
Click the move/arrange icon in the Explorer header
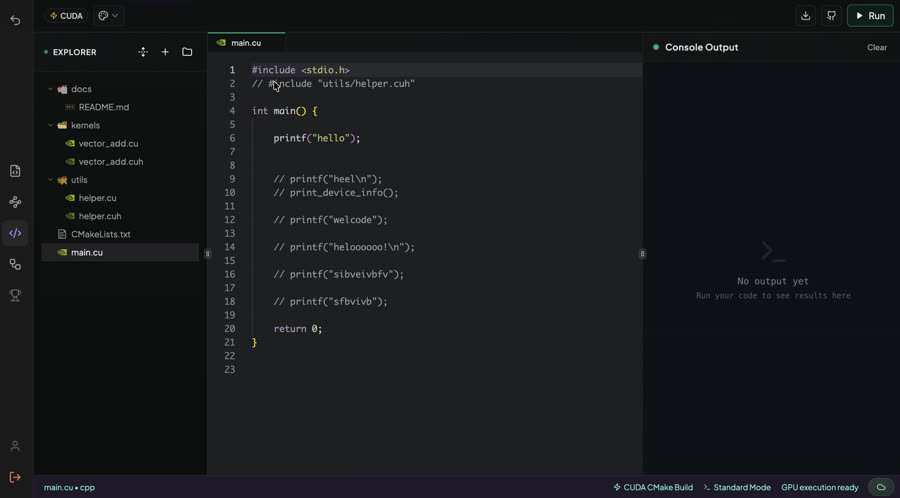click(143, 52)
